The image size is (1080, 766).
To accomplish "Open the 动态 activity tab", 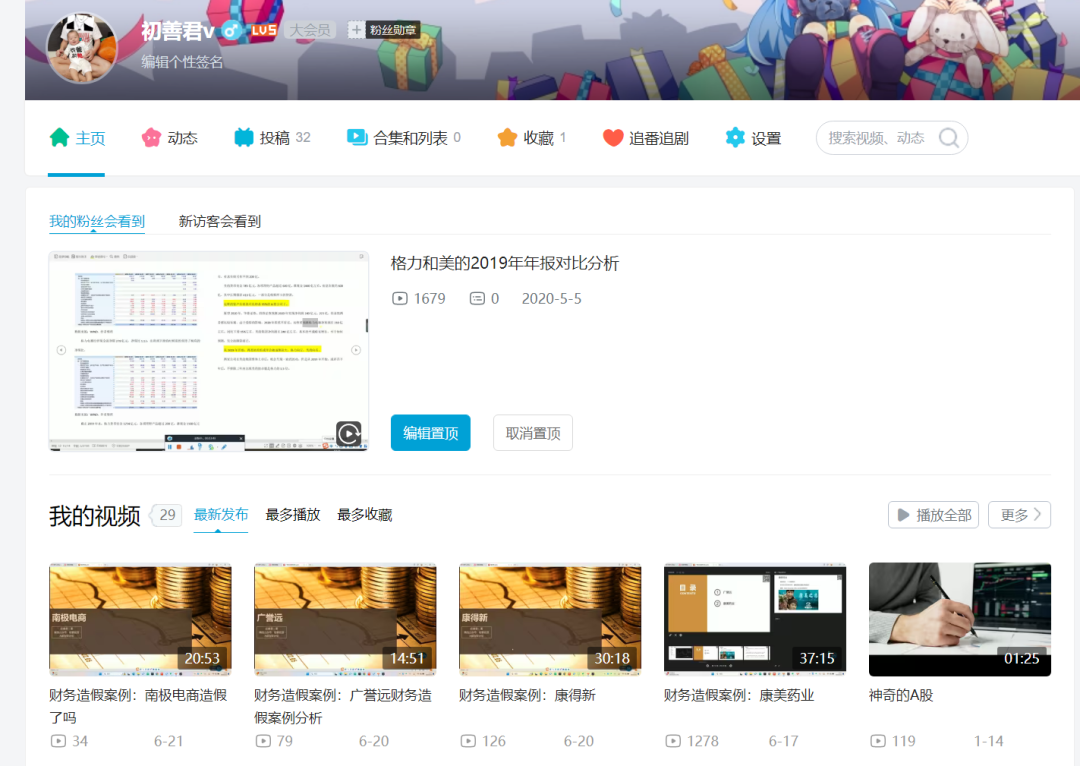I will (x=169, y=138).
